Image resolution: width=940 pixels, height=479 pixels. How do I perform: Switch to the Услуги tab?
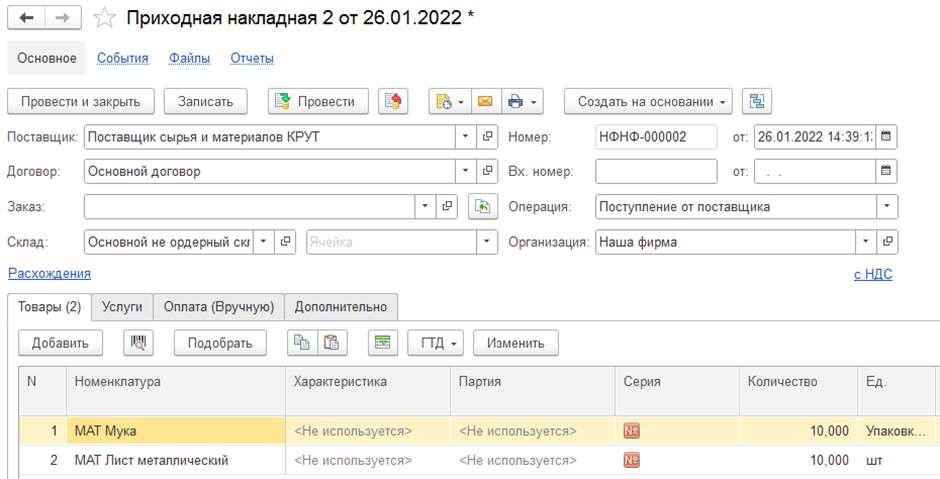point(122,307)
